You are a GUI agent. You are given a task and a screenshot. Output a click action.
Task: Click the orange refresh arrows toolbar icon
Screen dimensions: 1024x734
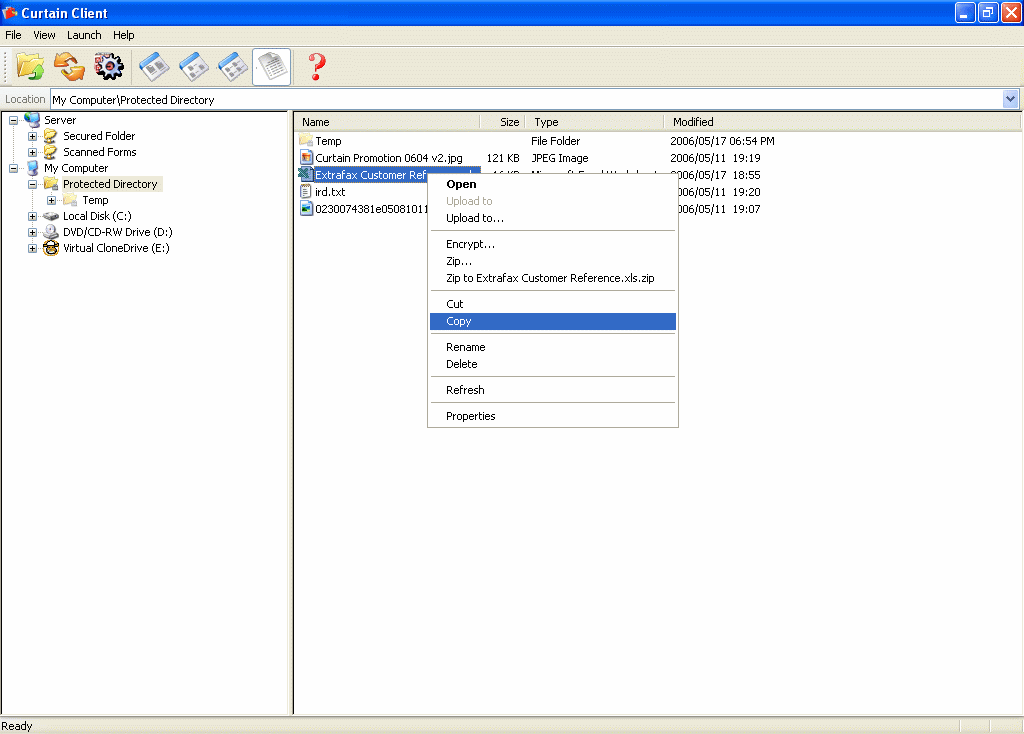click(69, 67)
